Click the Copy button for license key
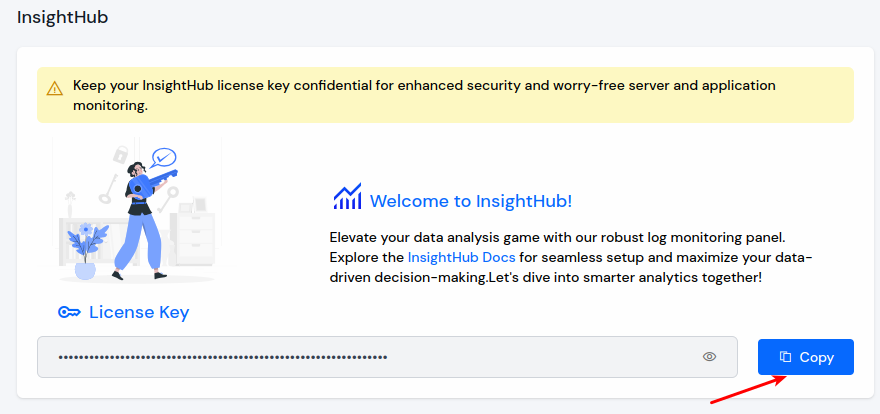Screen dimensions: 880x414 805,357
